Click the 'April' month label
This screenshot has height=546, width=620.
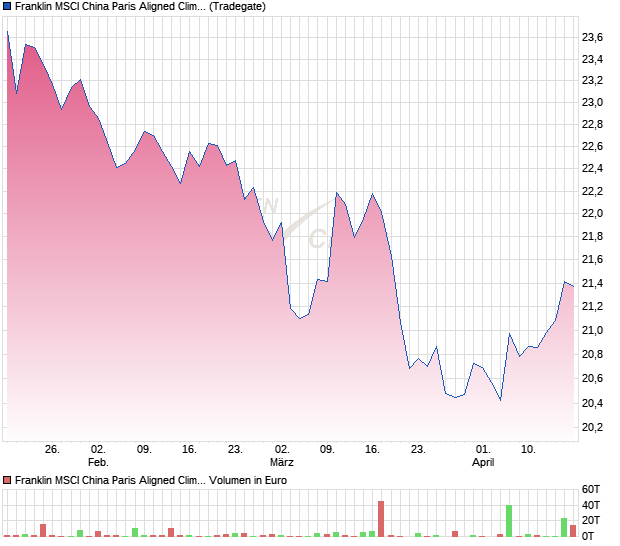pos(483,462)
